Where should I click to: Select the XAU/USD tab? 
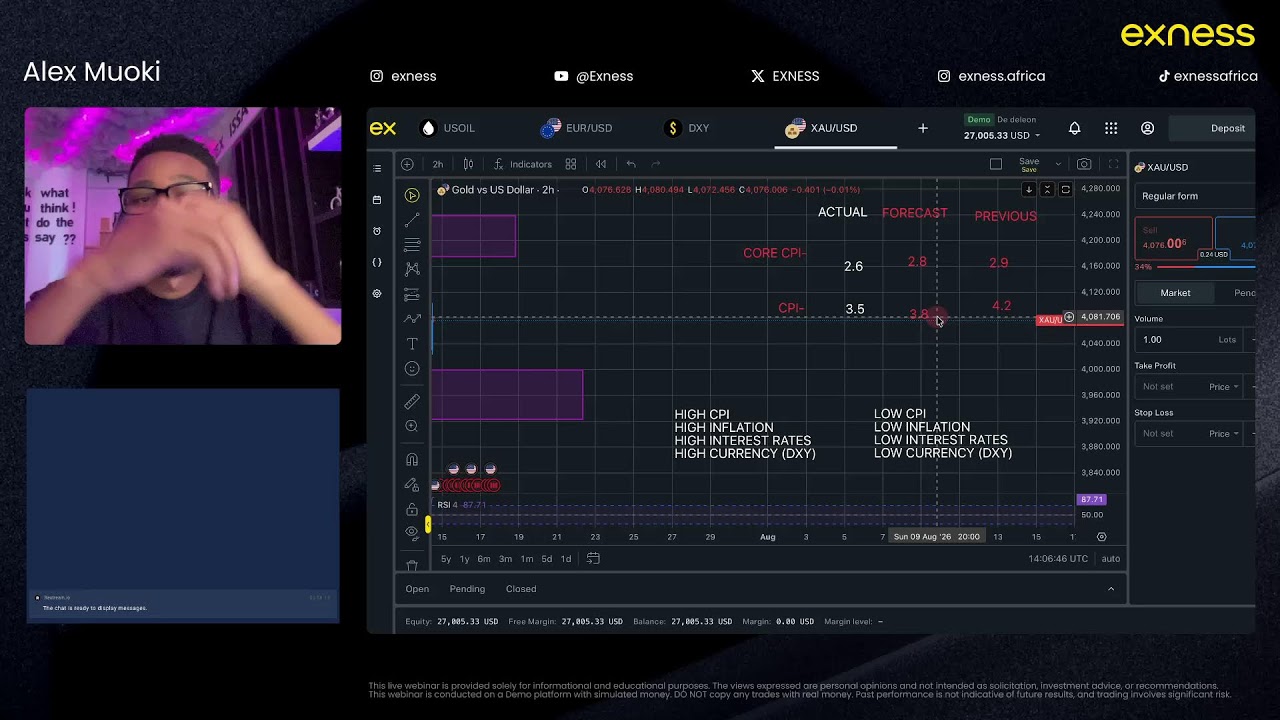tap(822, 128)
